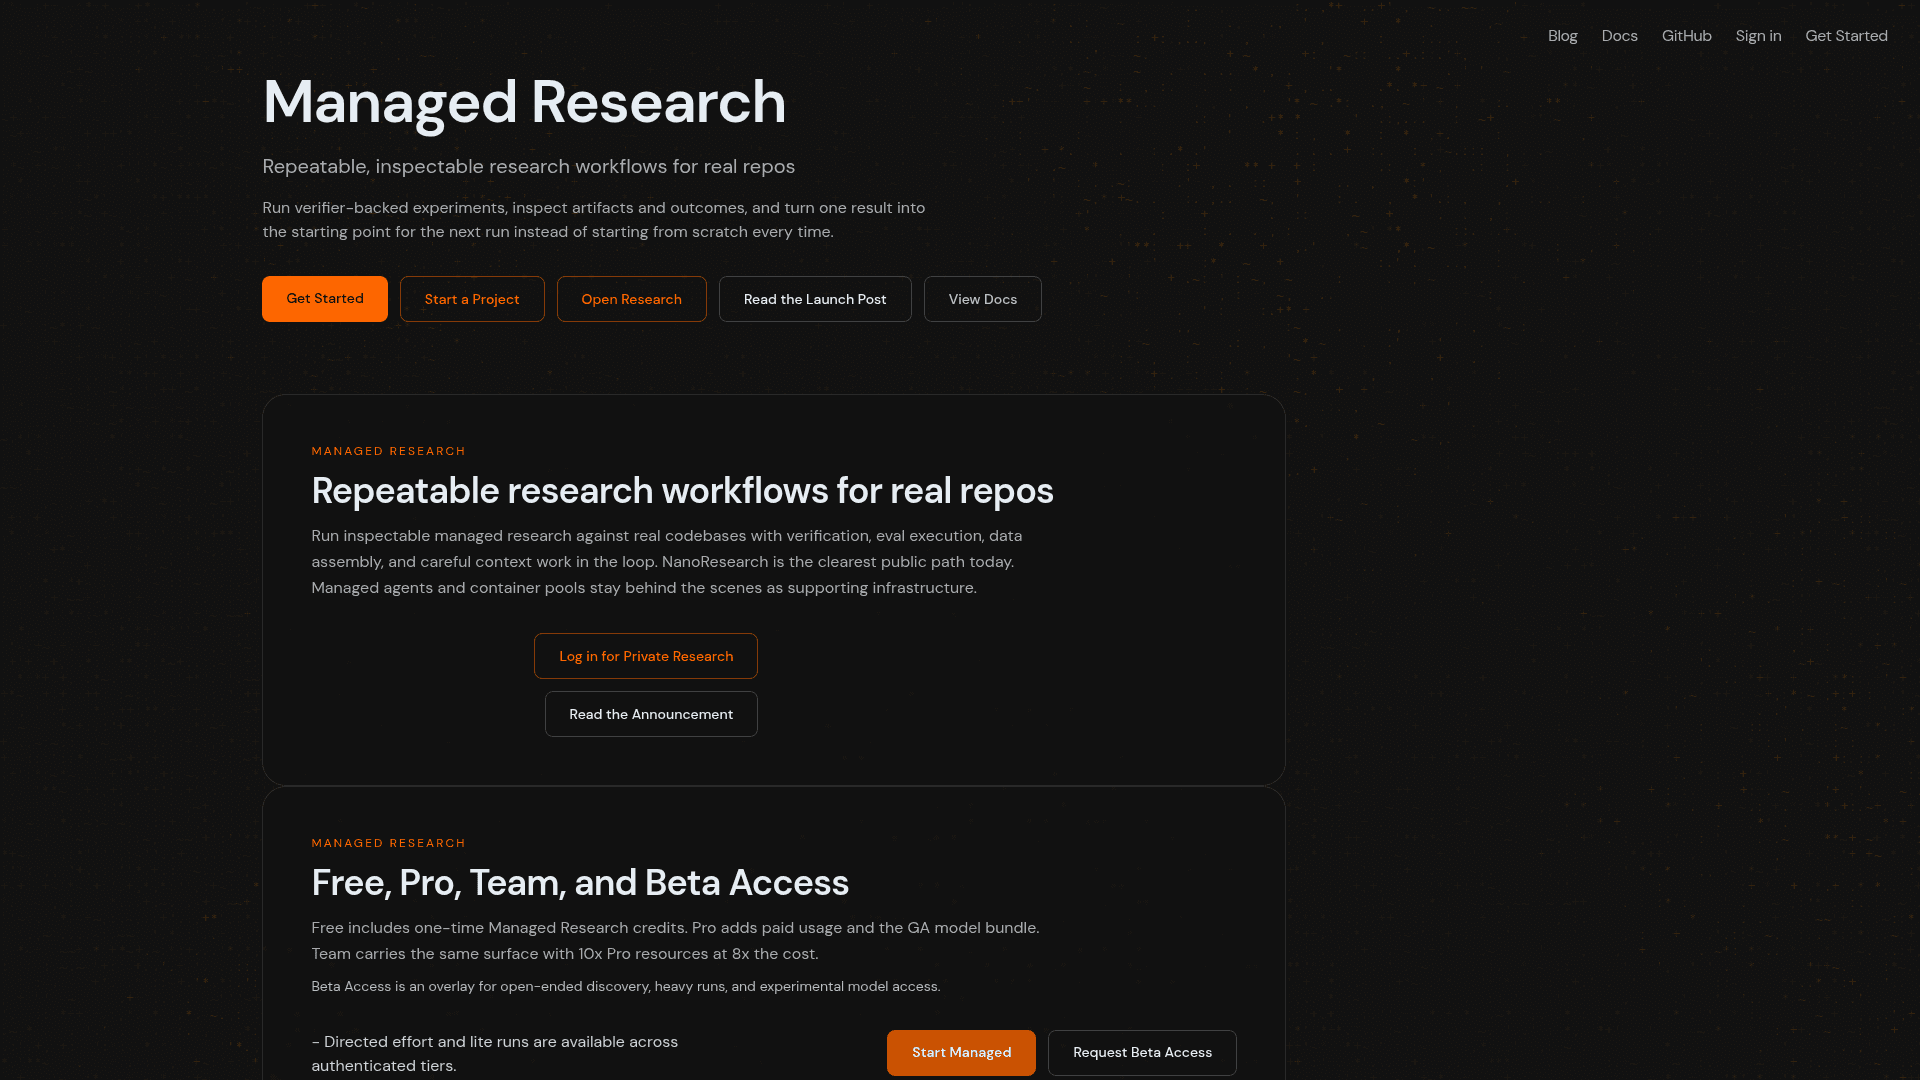Screen dimensions: 1920x1080
Task: Open the View Docs button
Action: pos(983,299)
